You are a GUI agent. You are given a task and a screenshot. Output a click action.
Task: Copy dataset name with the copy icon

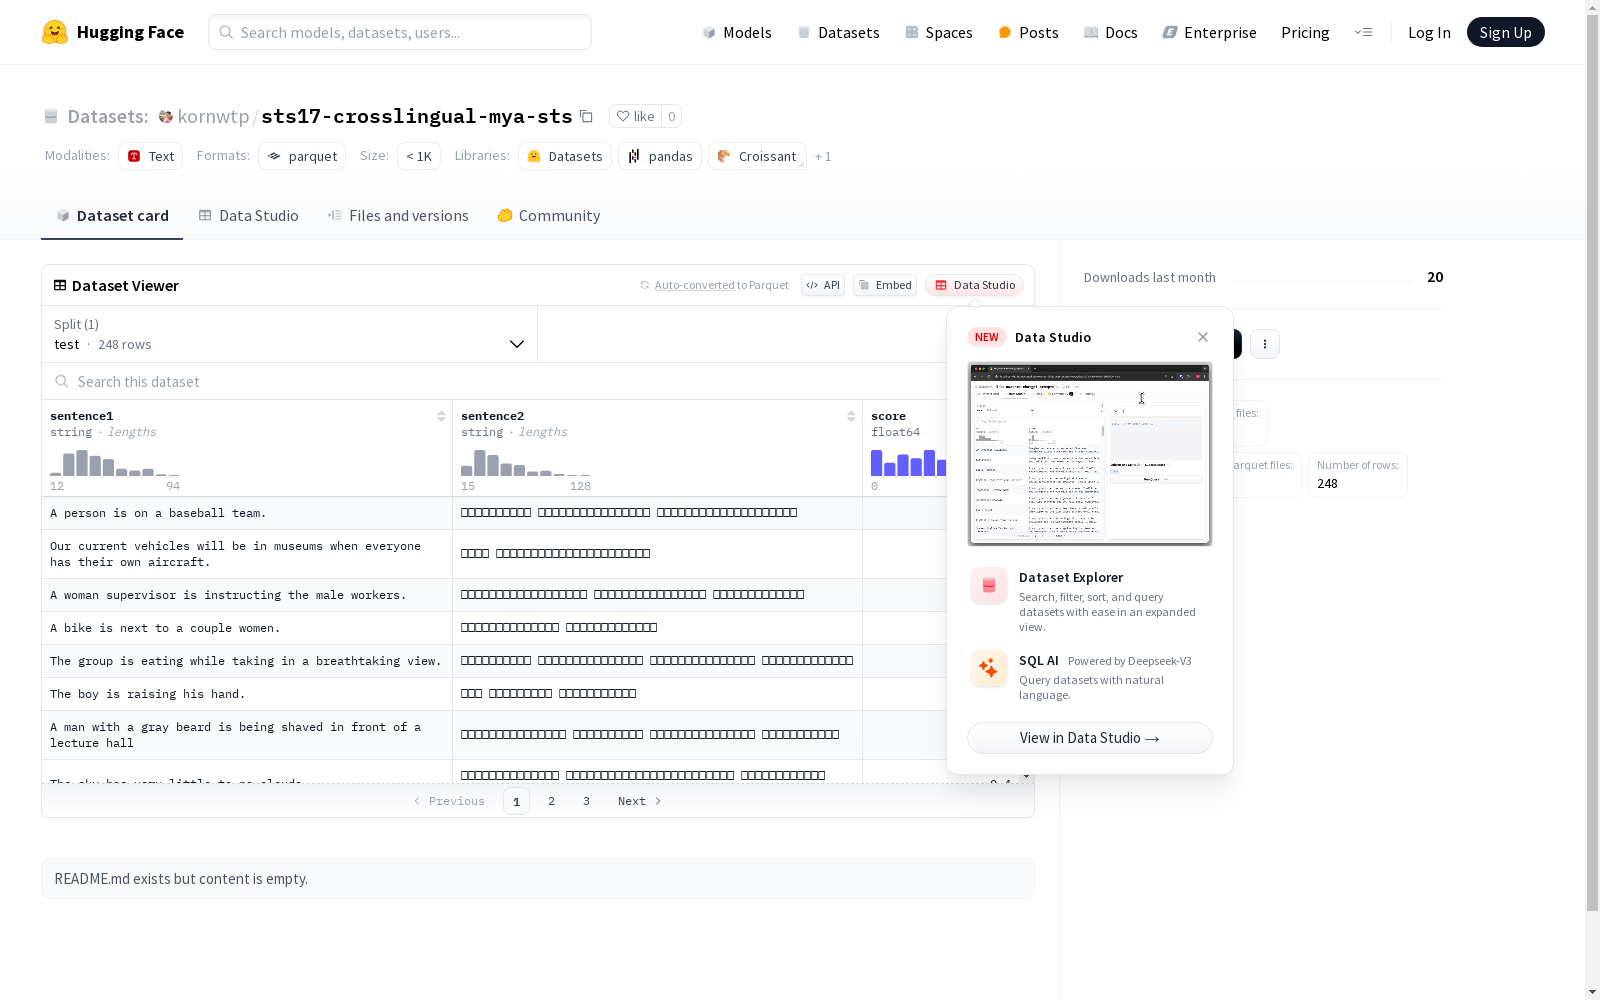[587, 116]
